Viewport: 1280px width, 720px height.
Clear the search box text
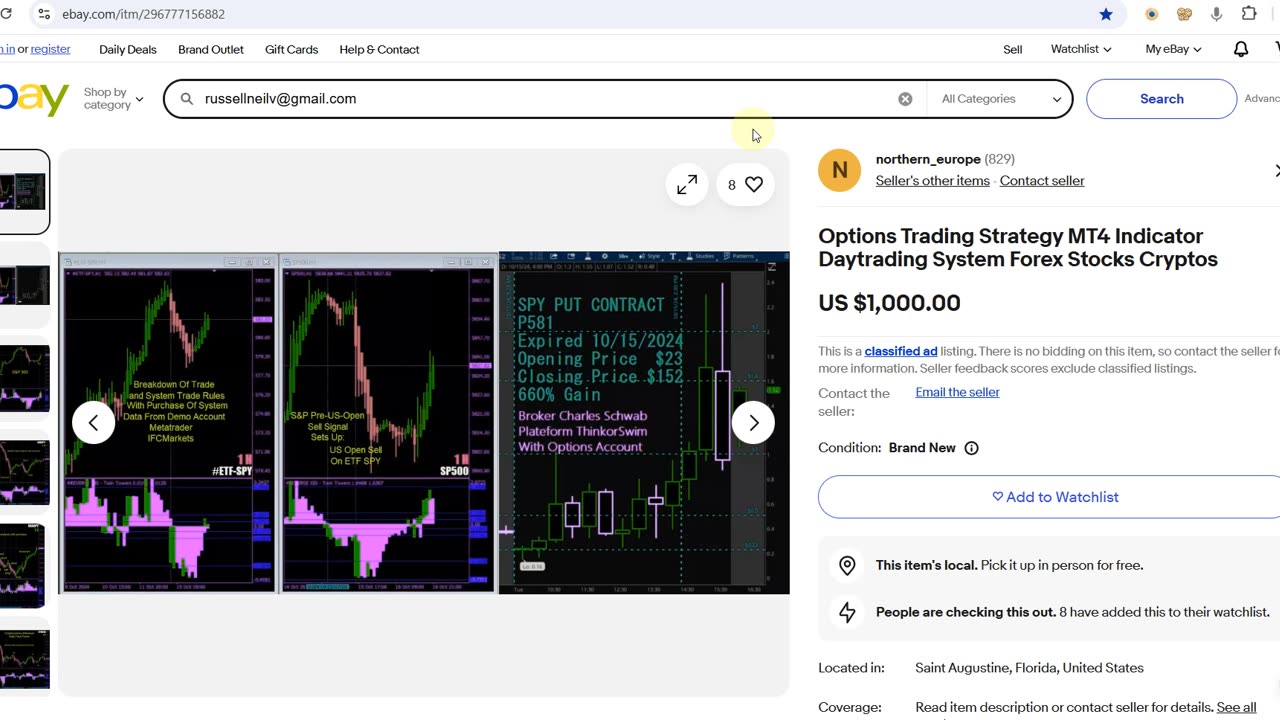(905, 99)
